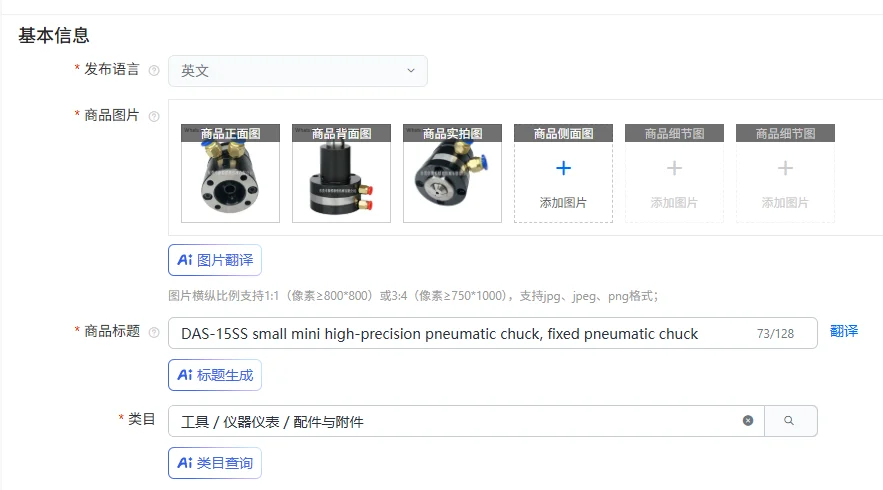The width and height of the screenshot is (883, 490).
Task: Click the search icon in 类目 field
Action: click(x=789, y=421)
